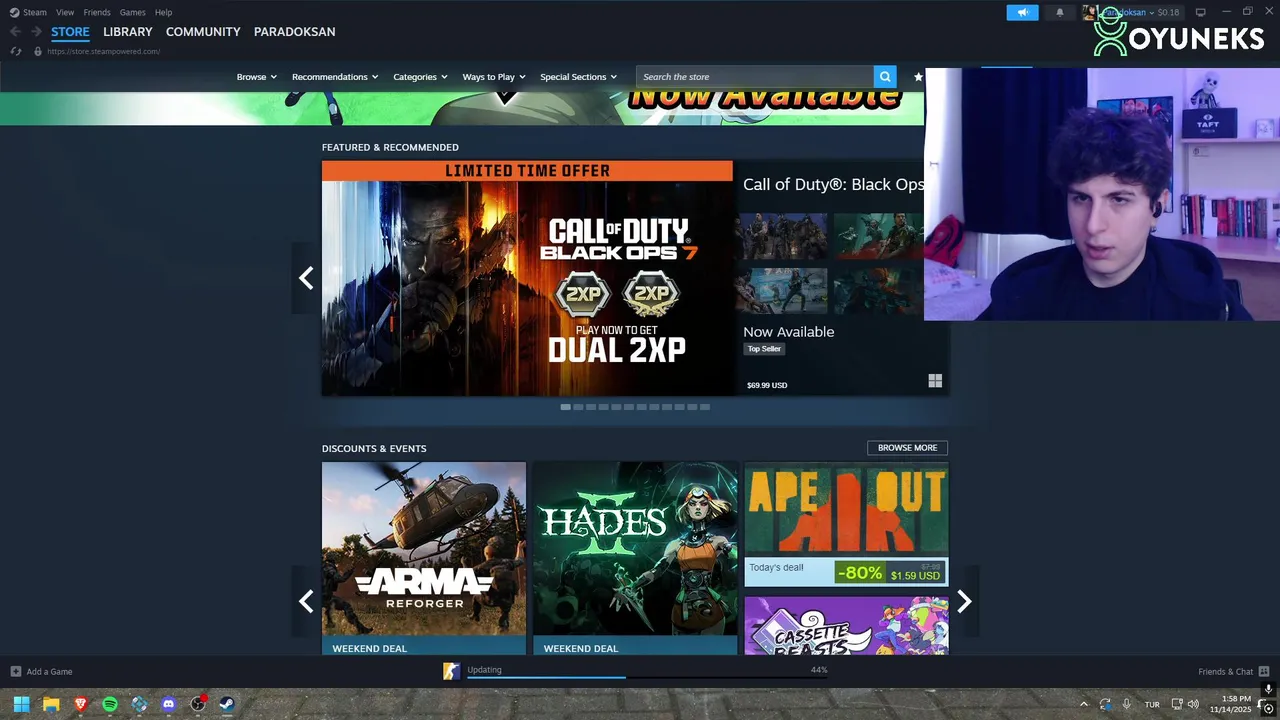Viewport: 1280px width, 720px height.
Task: Open the View menu
Action: (x=65, y=12)
